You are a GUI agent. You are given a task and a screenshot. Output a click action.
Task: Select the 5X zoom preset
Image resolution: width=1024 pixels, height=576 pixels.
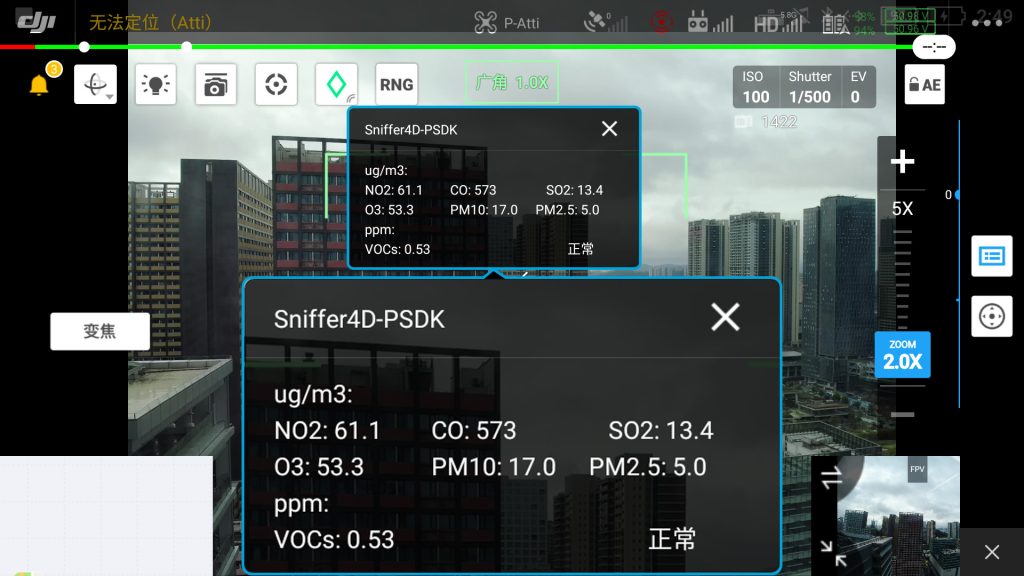903,208
